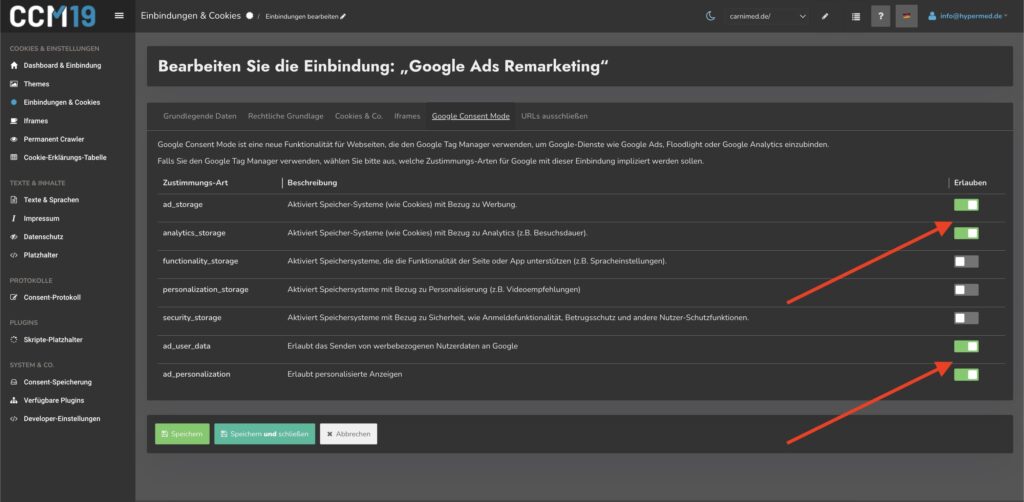The image size is (1024, 502).
Task: Toggle dark mode moon icon
Action: [711, 16]
